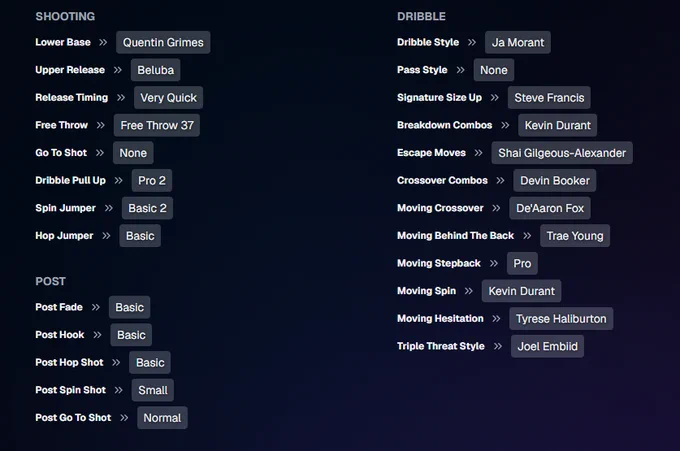Click the double chevron after Post Hook

(97, 335)
